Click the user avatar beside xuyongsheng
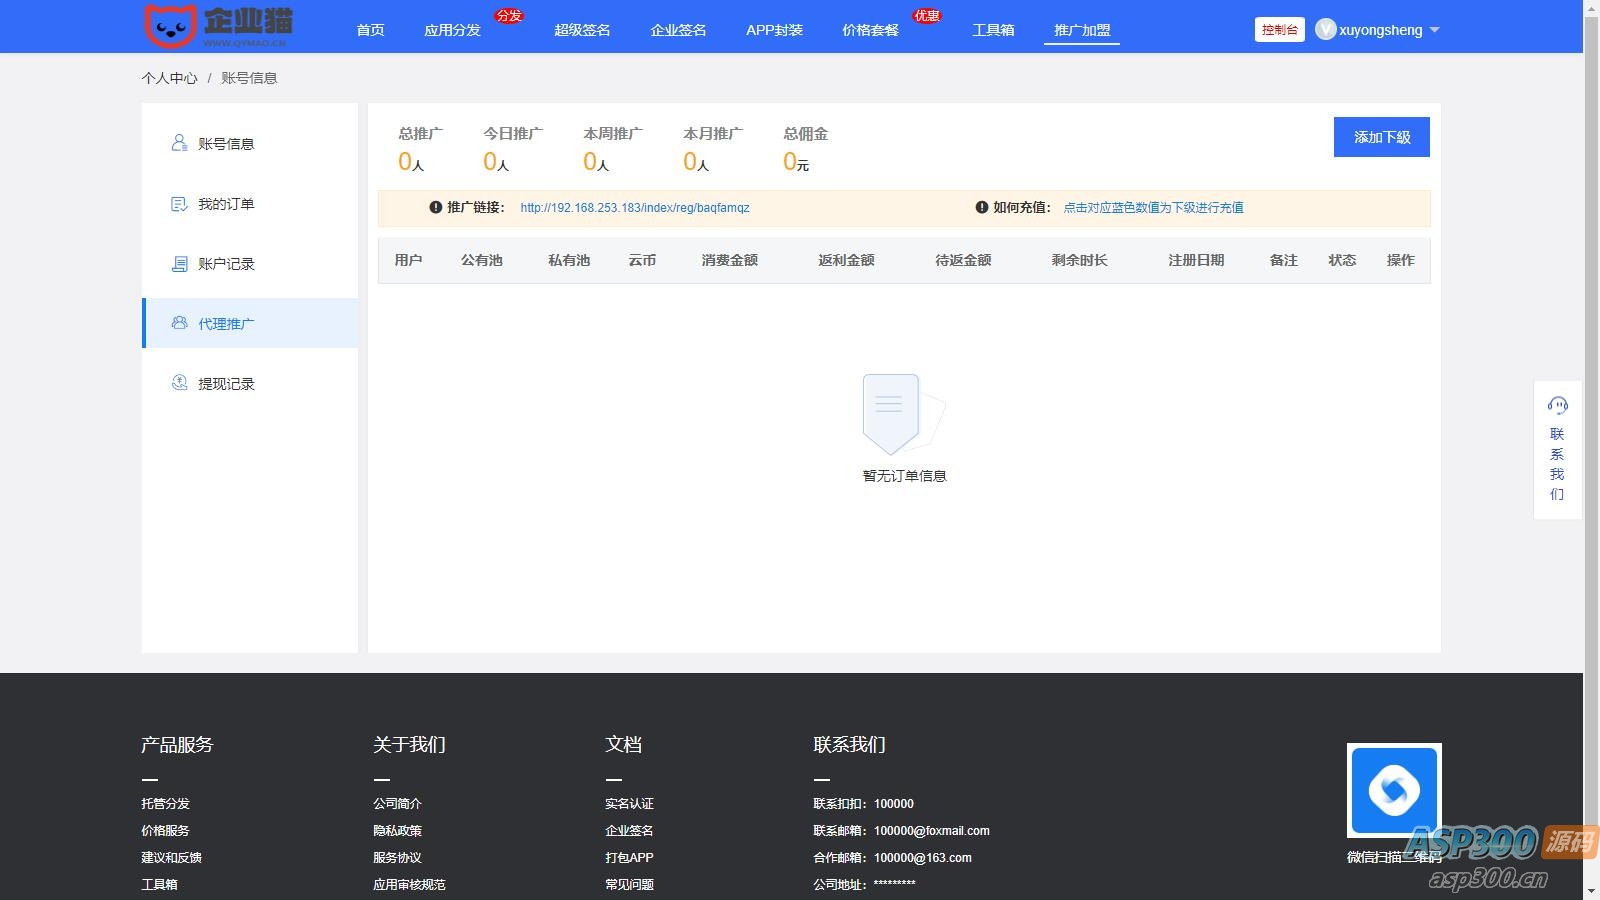The height and width of the screenshot is (900, 1600). [x=1325, y=30]
